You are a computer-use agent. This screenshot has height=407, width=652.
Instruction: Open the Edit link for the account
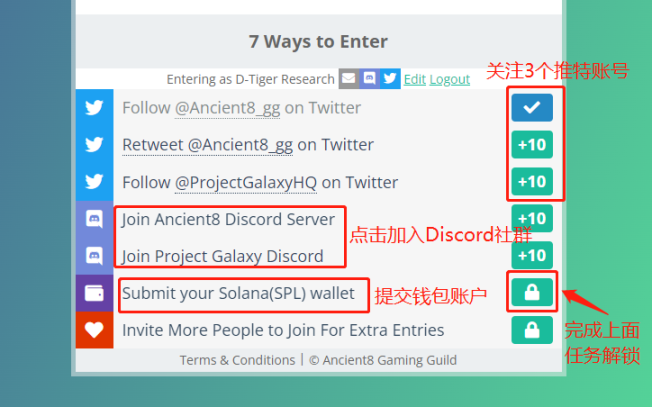point(415,79)
